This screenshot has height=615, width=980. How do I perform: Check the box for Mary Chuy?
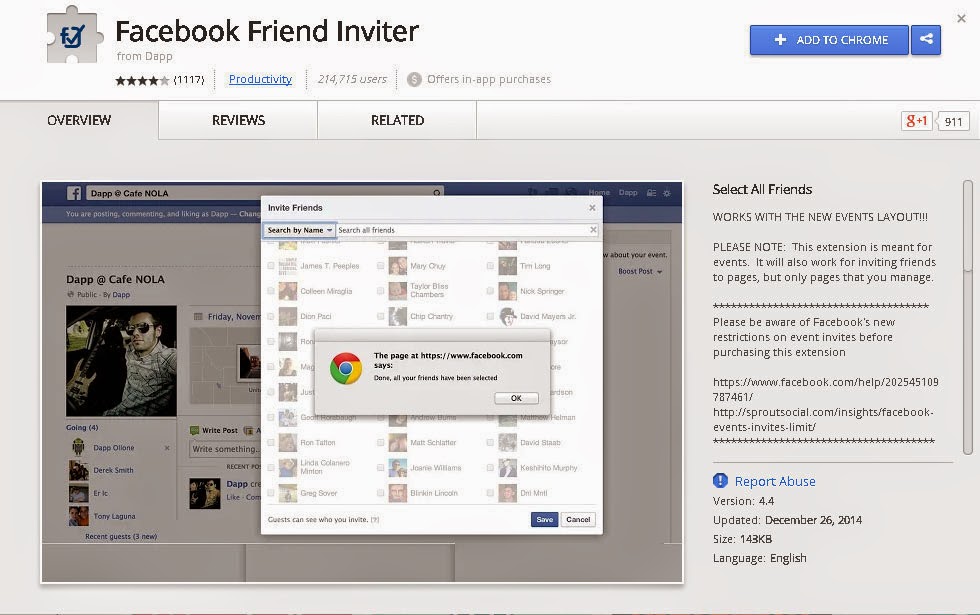pos(380,266)
